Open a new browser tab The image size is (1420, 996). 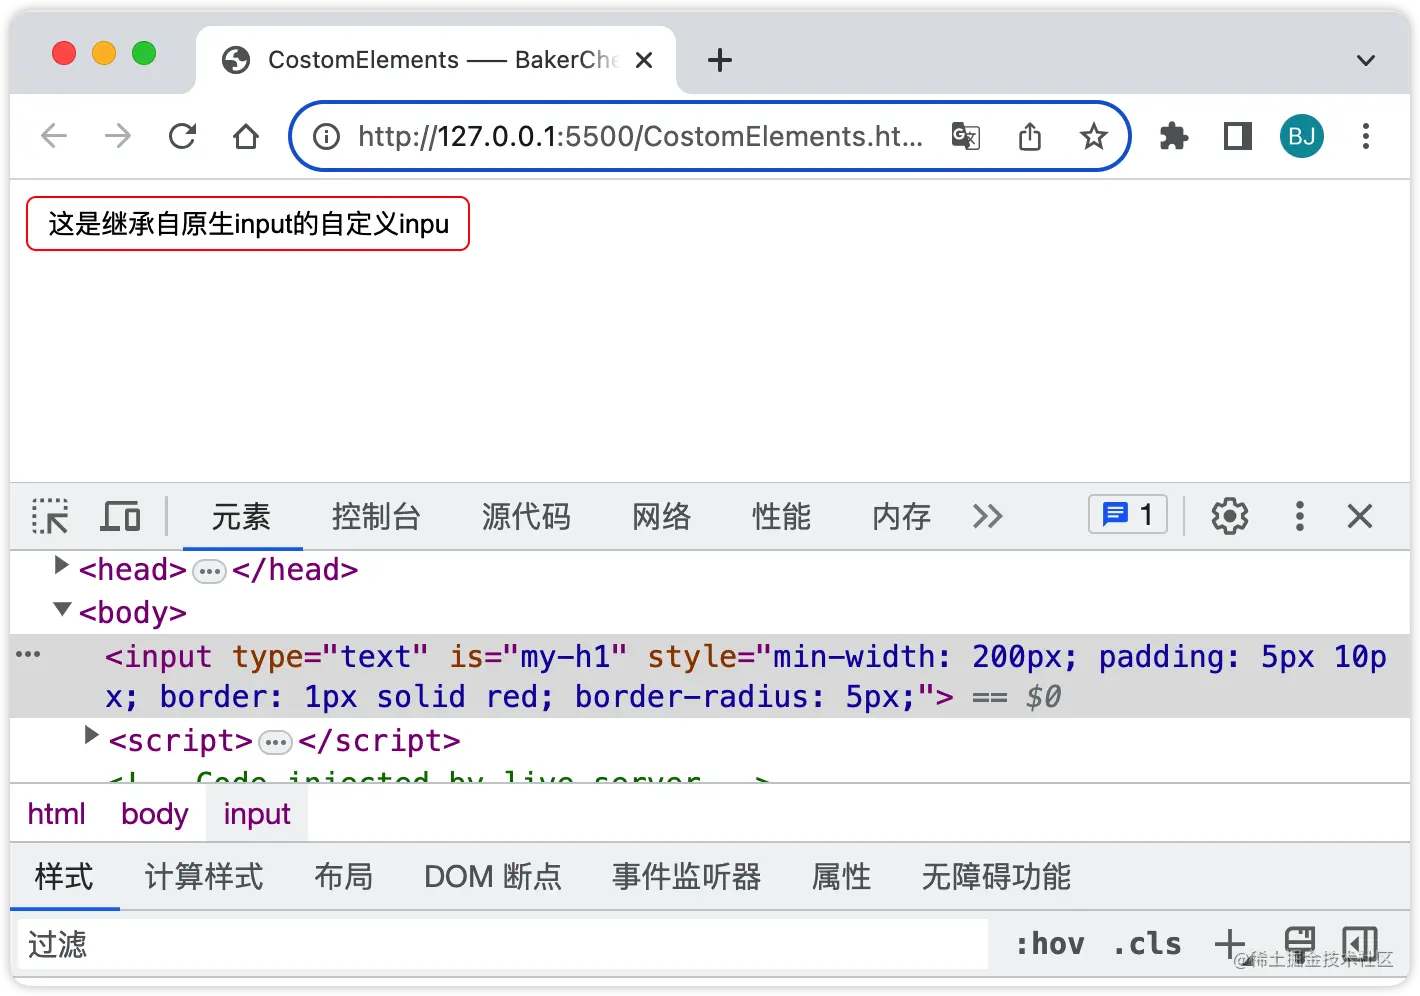[720, 60]
